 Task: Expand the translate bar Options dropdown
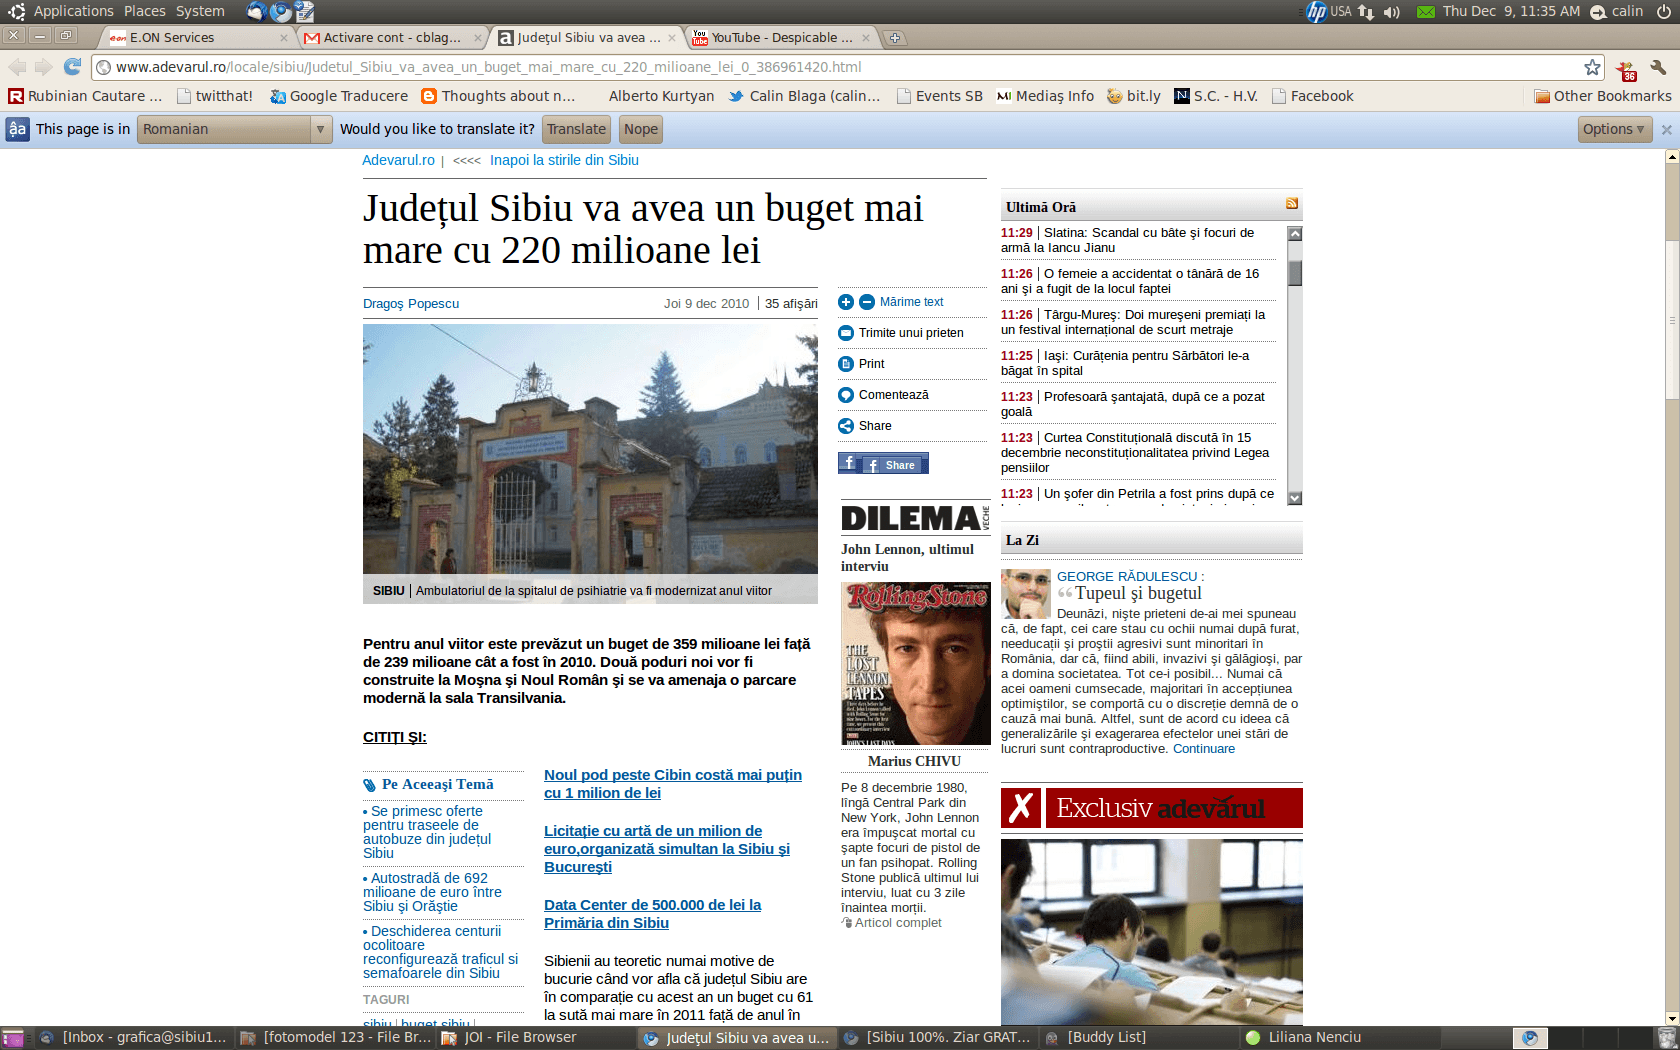pyautogui.click(x=1614, y=129)
